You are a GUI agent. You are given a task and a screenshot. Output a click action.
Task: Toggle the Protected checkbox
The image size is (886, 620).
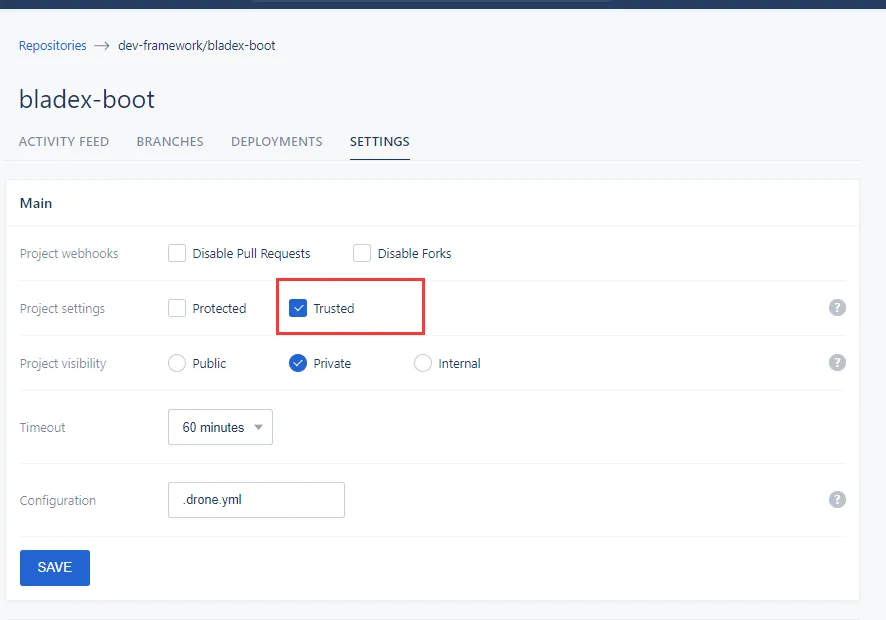pos(177,308)
